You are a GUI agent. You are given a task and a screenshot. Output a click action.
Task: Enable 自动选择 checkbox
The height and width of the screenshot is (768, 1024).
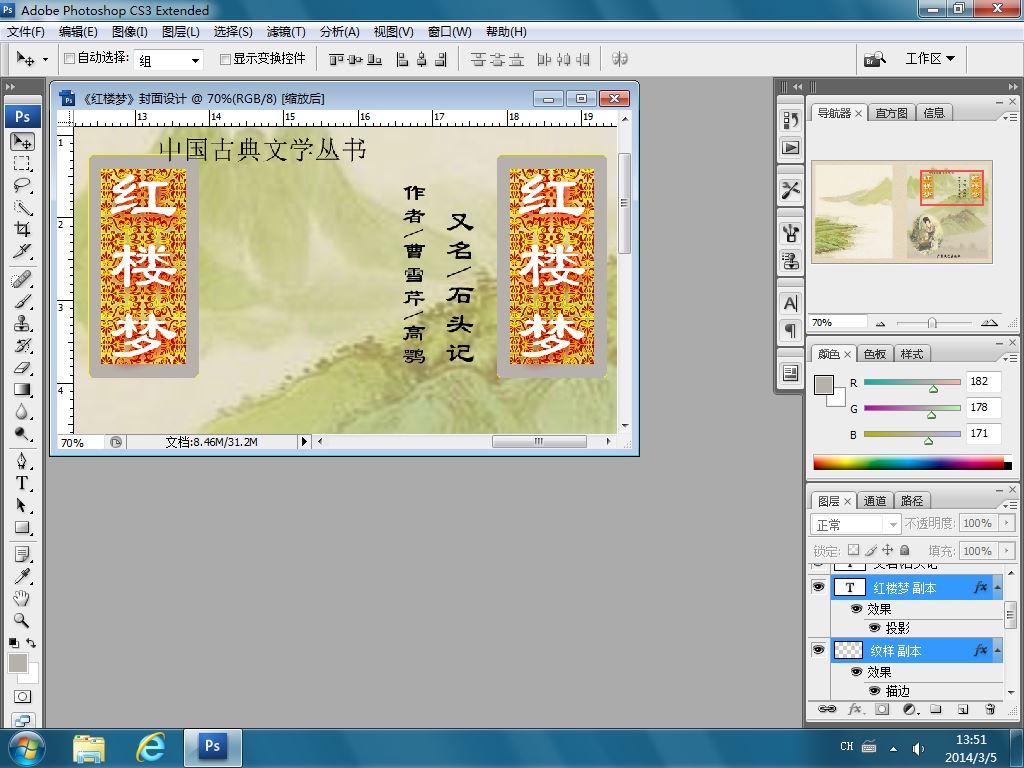click(69, 59)
